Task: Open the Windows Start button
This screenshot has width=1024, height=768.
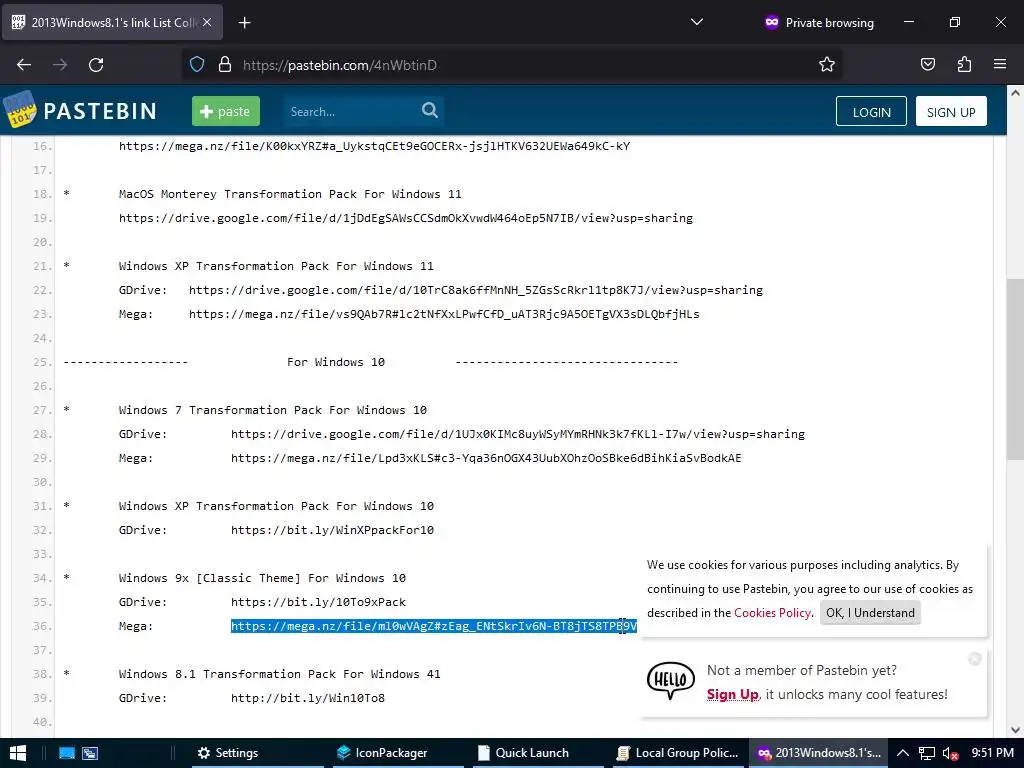Action: [x=18, y=753]
